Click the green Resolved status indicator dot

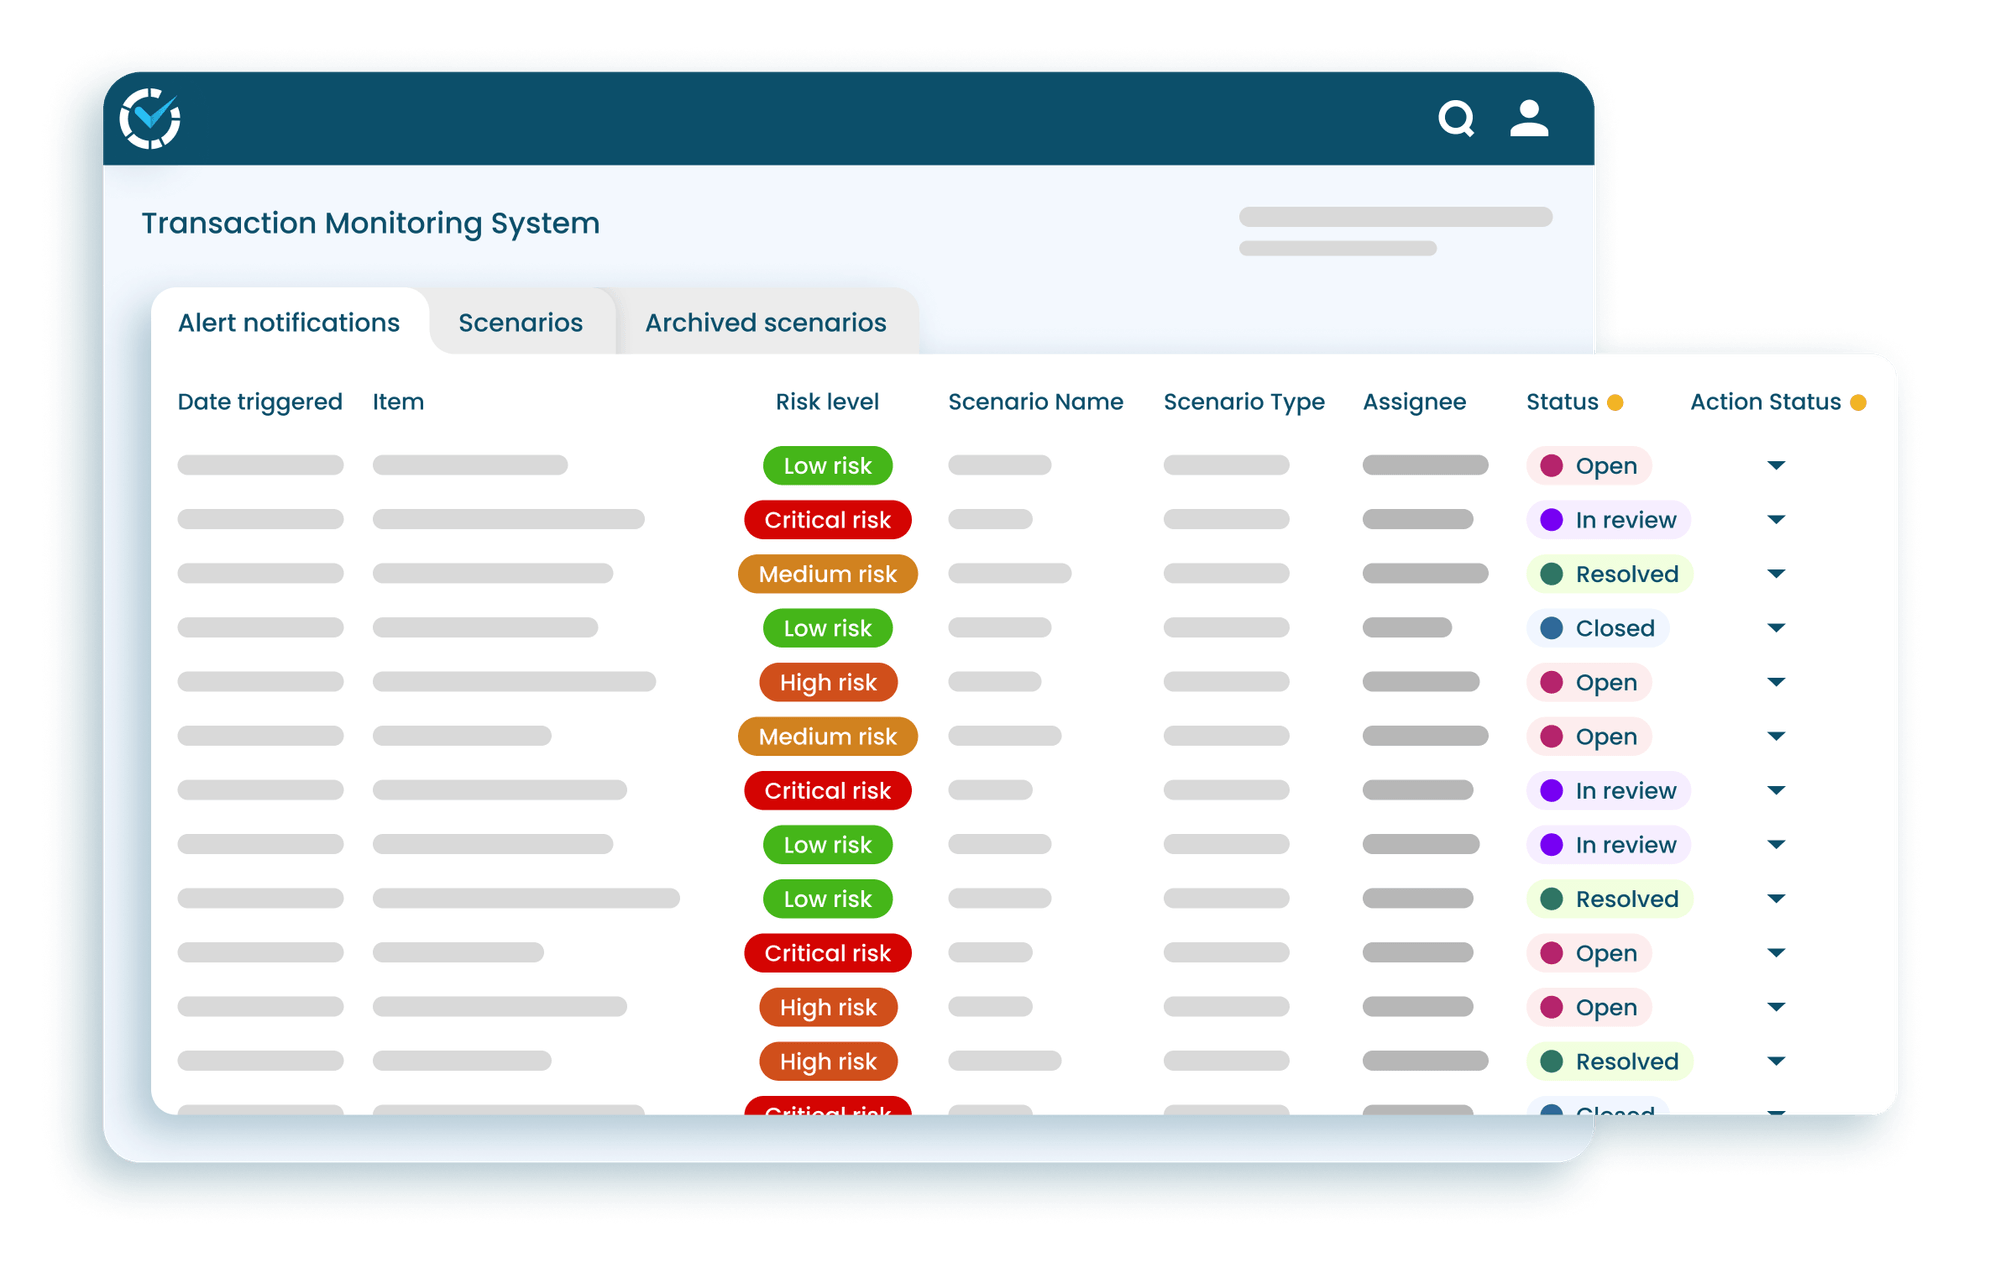point(1551,573)
